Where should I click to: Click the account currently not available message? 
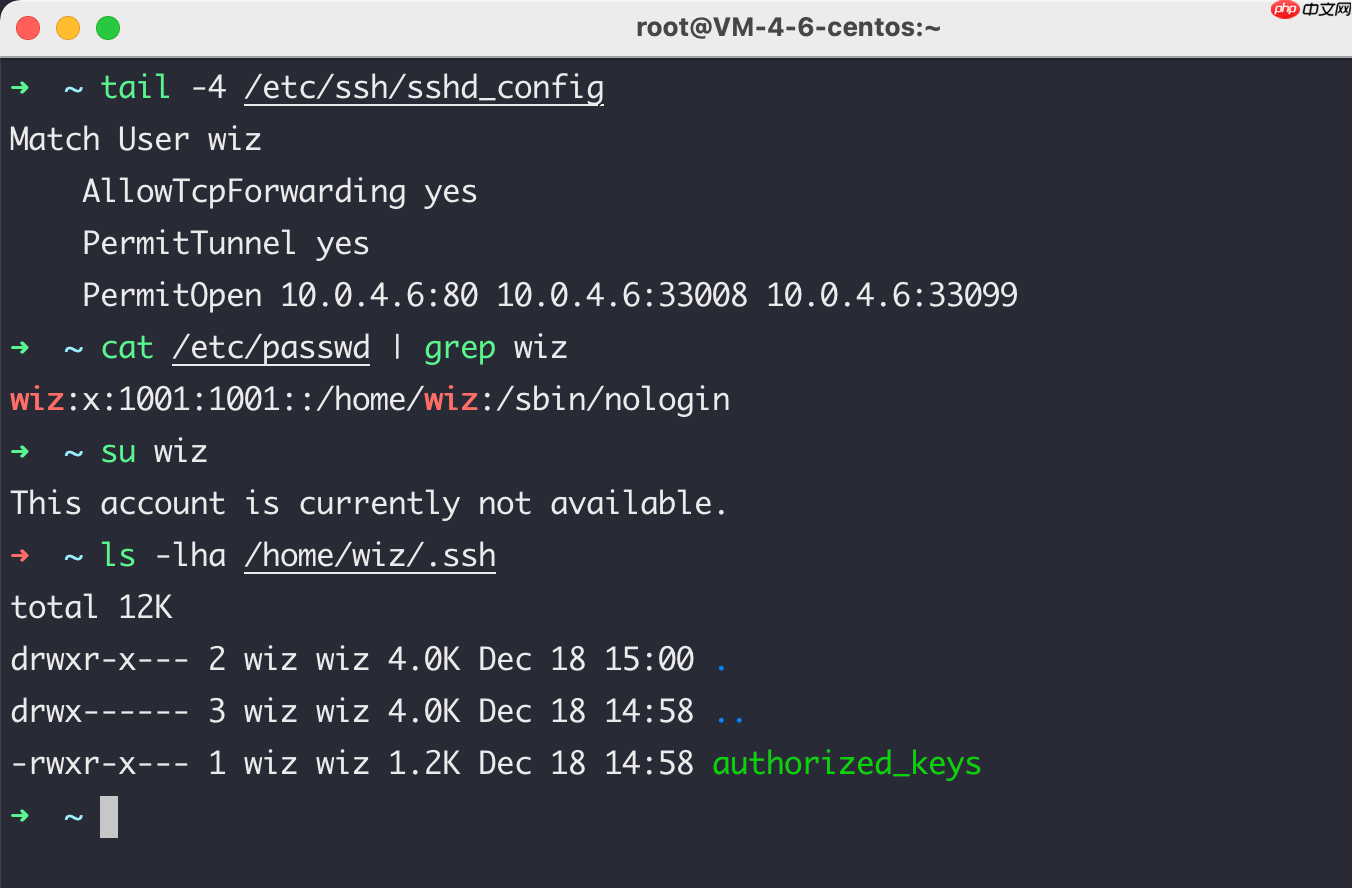(x=368, y=503)
